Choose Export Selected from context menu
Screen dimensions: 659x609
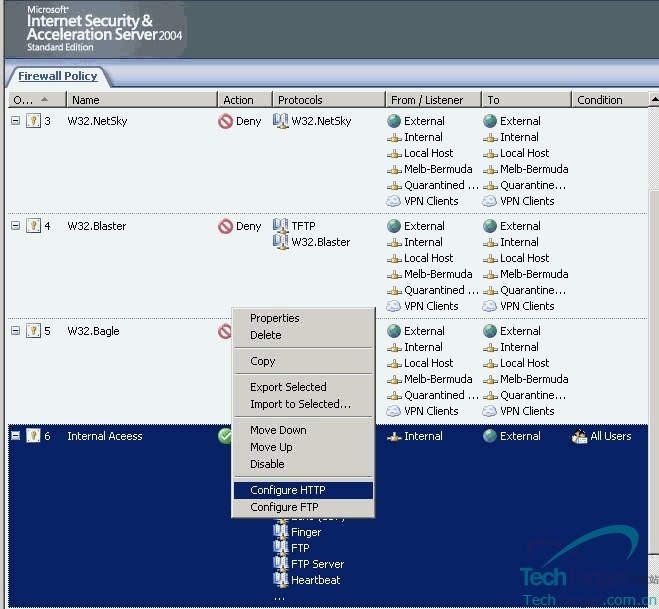click(288, 387)
